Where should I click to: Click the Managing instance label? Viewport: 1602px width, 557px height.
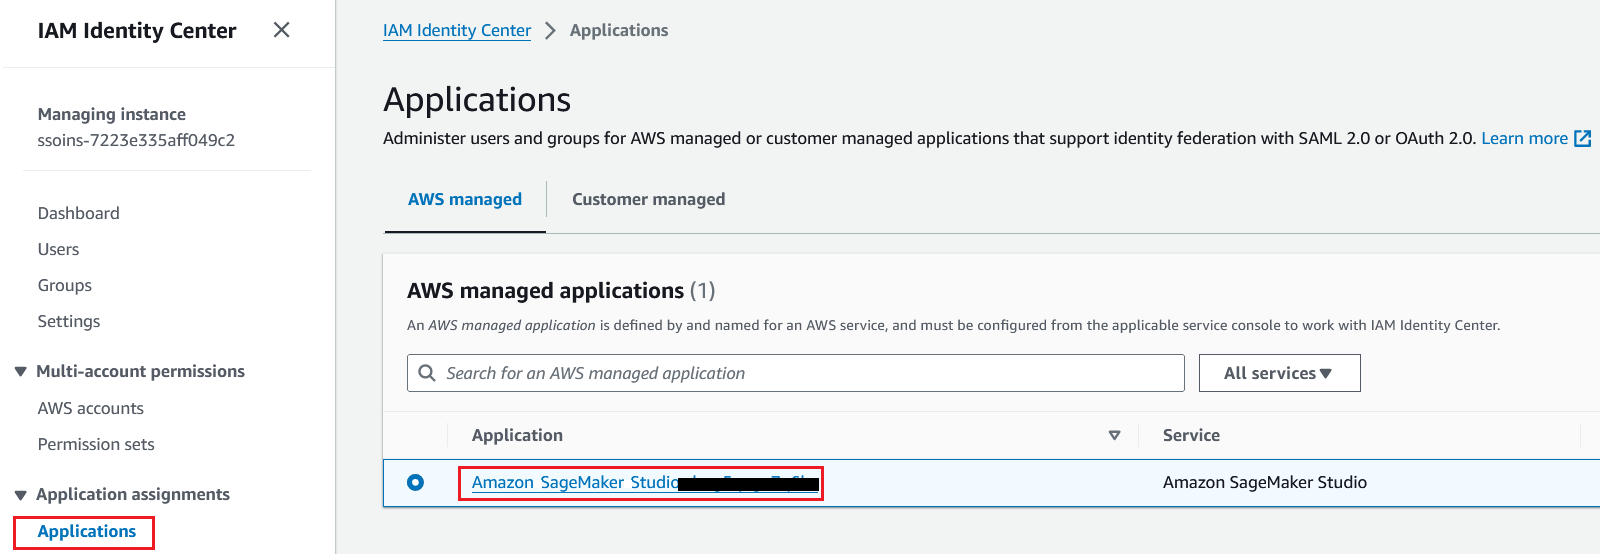click(x=111, y=114)
